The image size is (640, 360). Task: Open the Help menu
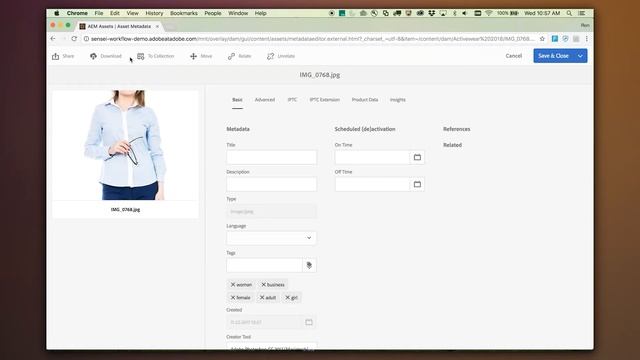tap(260, 13)
